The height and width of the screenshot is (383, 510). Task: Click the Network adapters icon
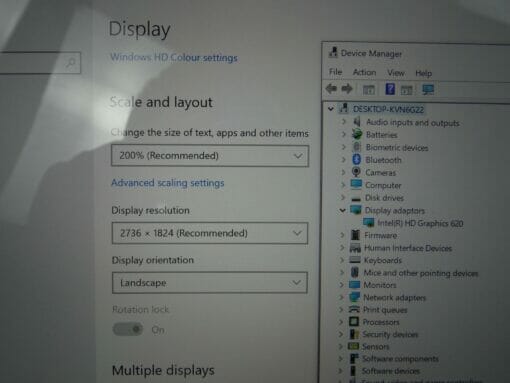pos(354,297)
